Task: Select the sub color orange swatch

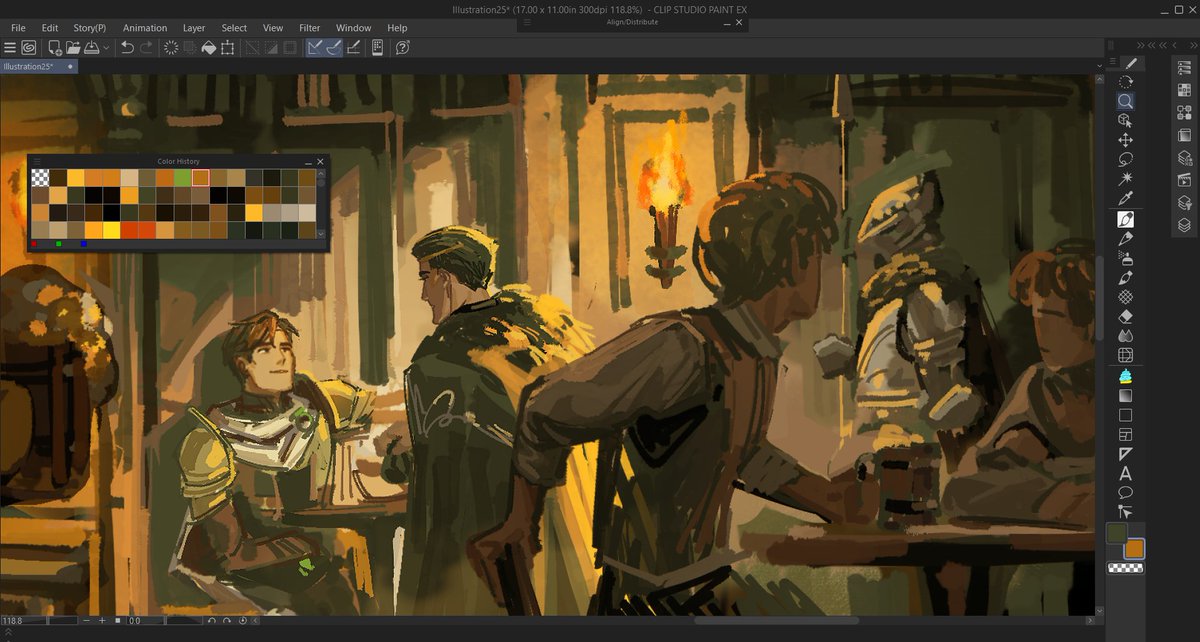Action: [1134, 548]
